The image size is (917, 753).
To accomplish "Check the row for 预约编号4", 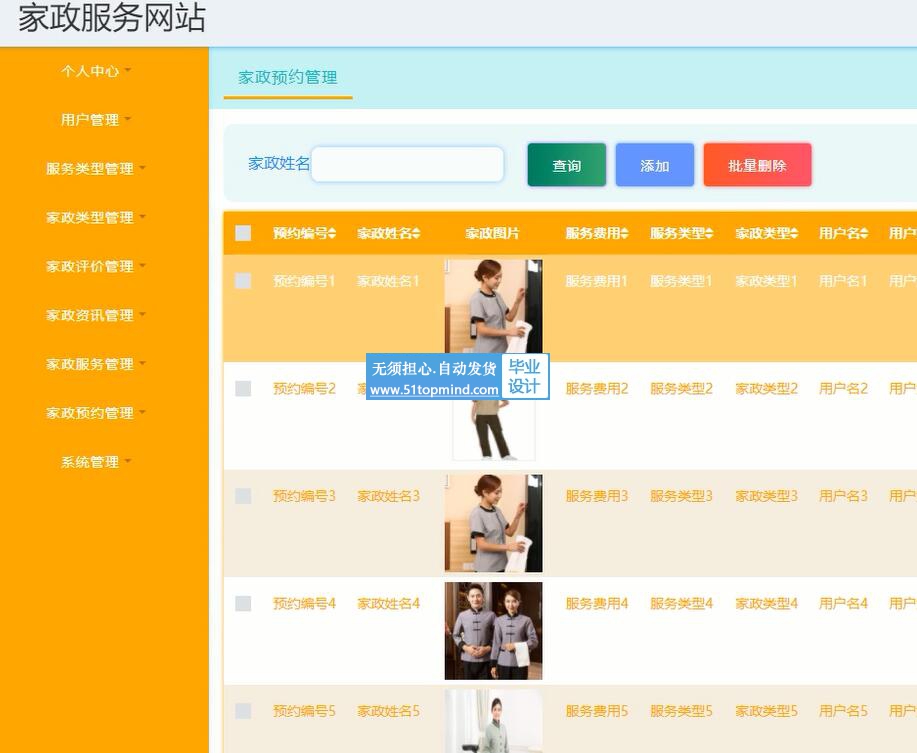I will 243,603.
